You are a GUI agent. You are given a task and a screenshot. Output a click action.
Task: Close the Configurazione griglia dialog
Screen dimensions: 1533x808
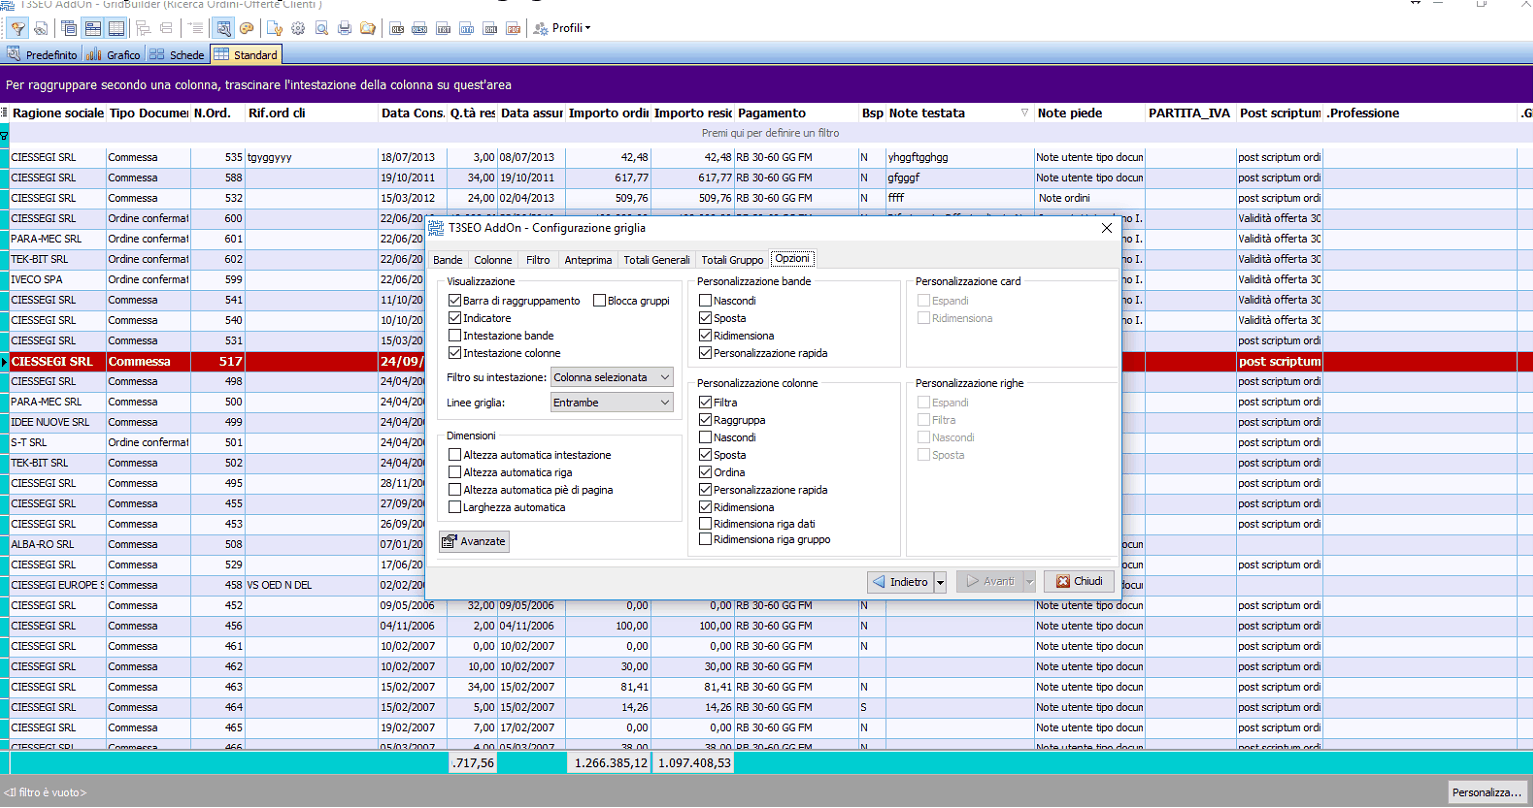click(x=1106, y=228)
